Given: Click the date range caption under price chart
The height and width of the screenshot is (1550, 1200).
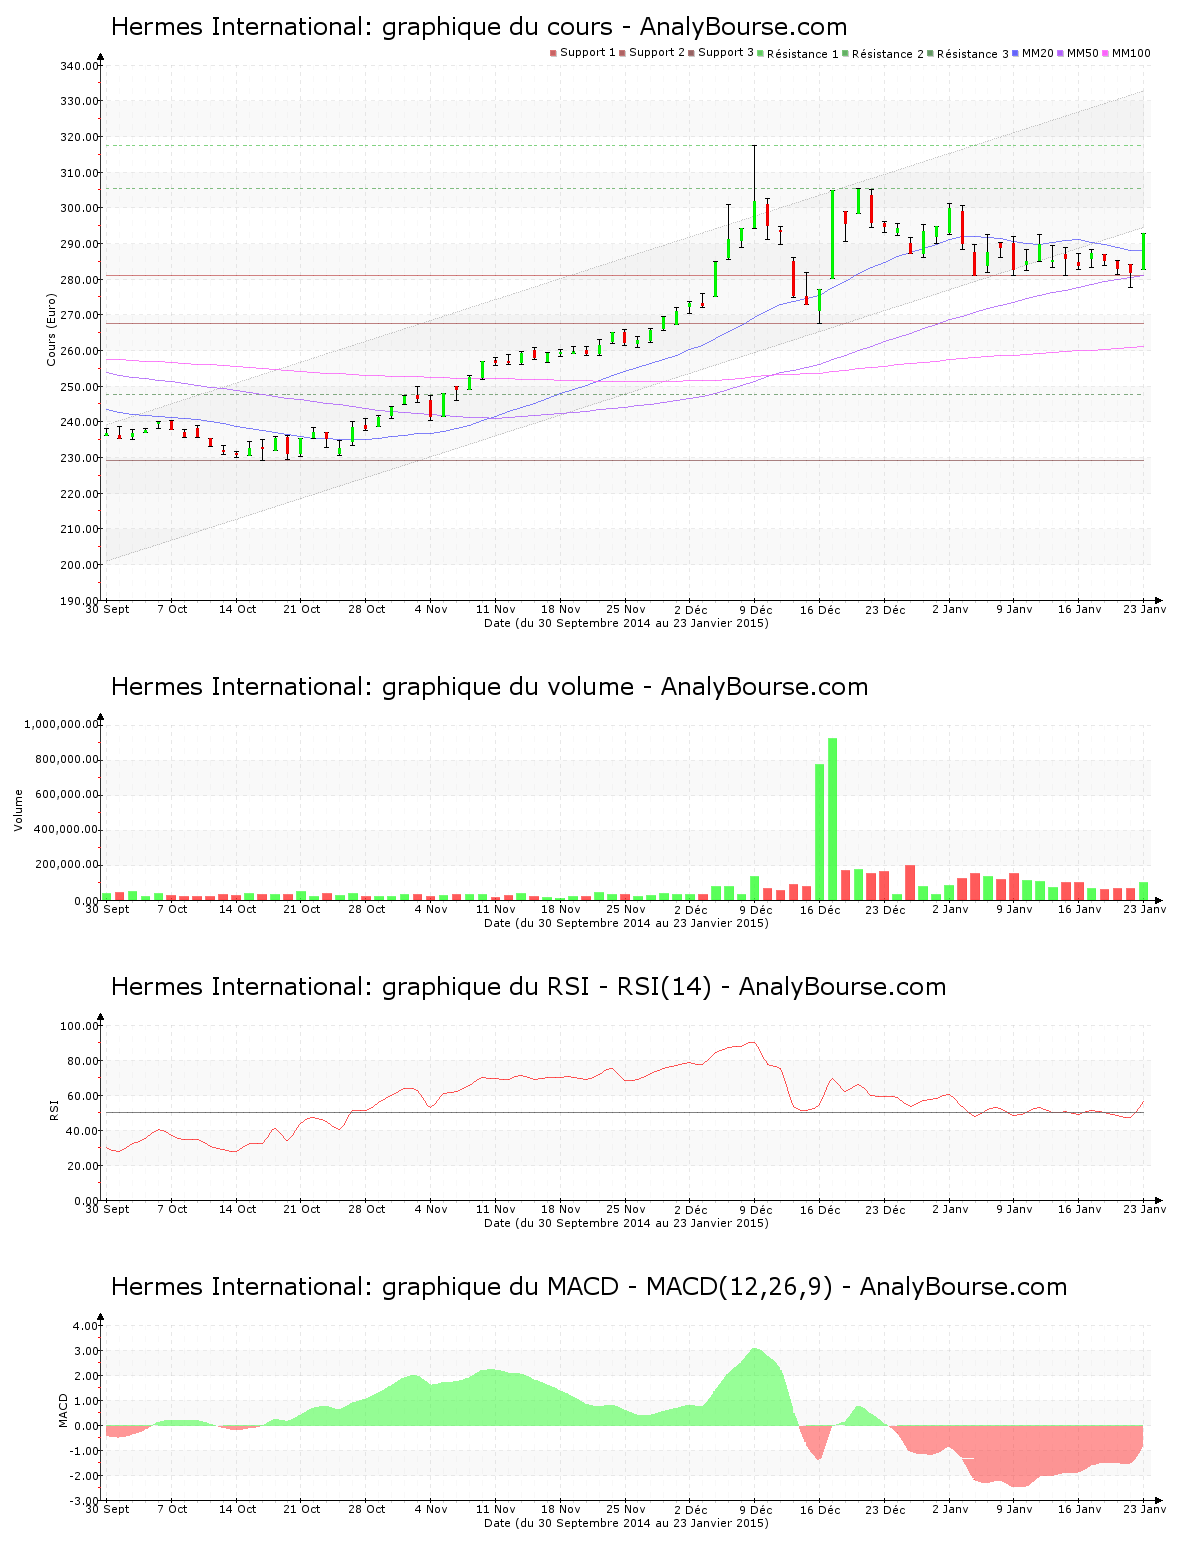Looking at the screenshot, I should point(626,623).
